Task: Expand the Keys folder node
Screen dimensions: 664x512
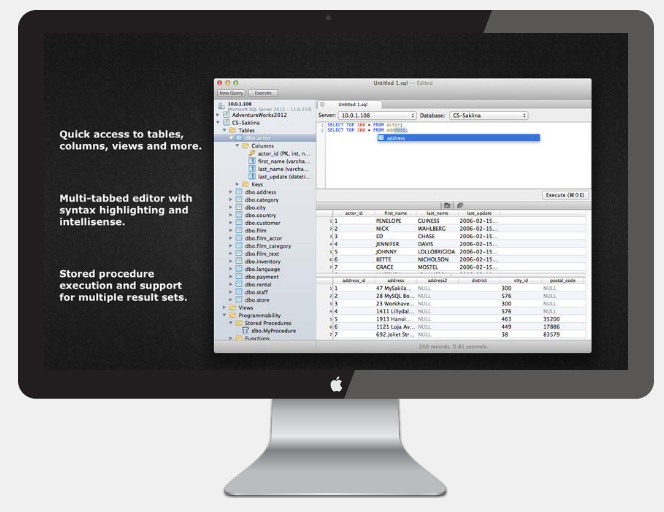Action: point(238,184)
